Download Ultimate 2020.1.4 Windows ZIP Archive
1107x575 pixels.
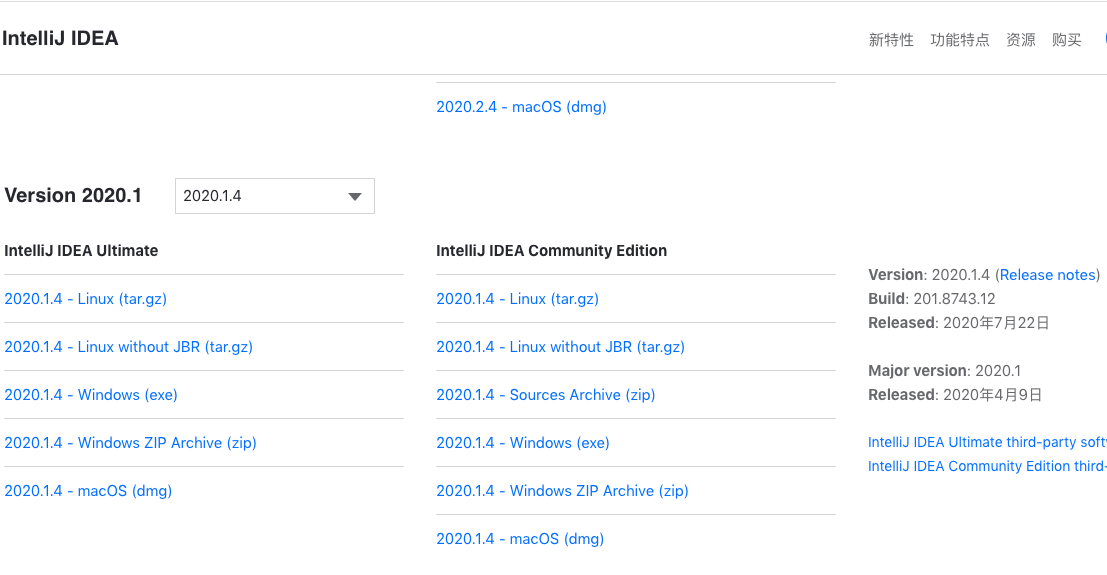pos(131,443)
